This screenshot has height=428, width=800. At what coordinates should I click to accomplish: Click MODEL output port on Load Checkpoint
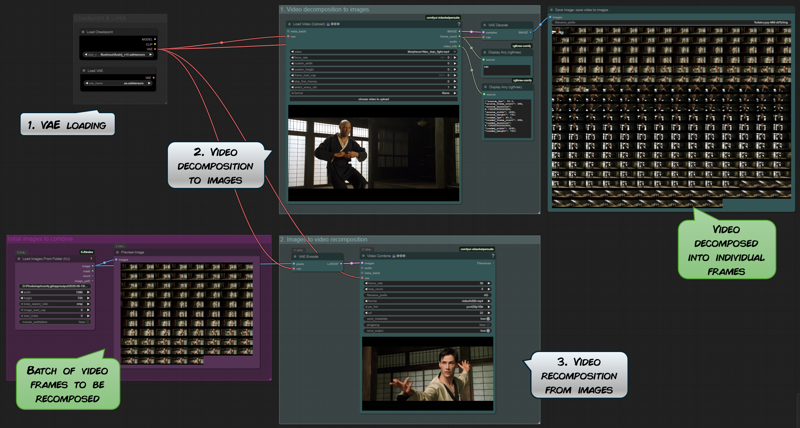(155, 39)
